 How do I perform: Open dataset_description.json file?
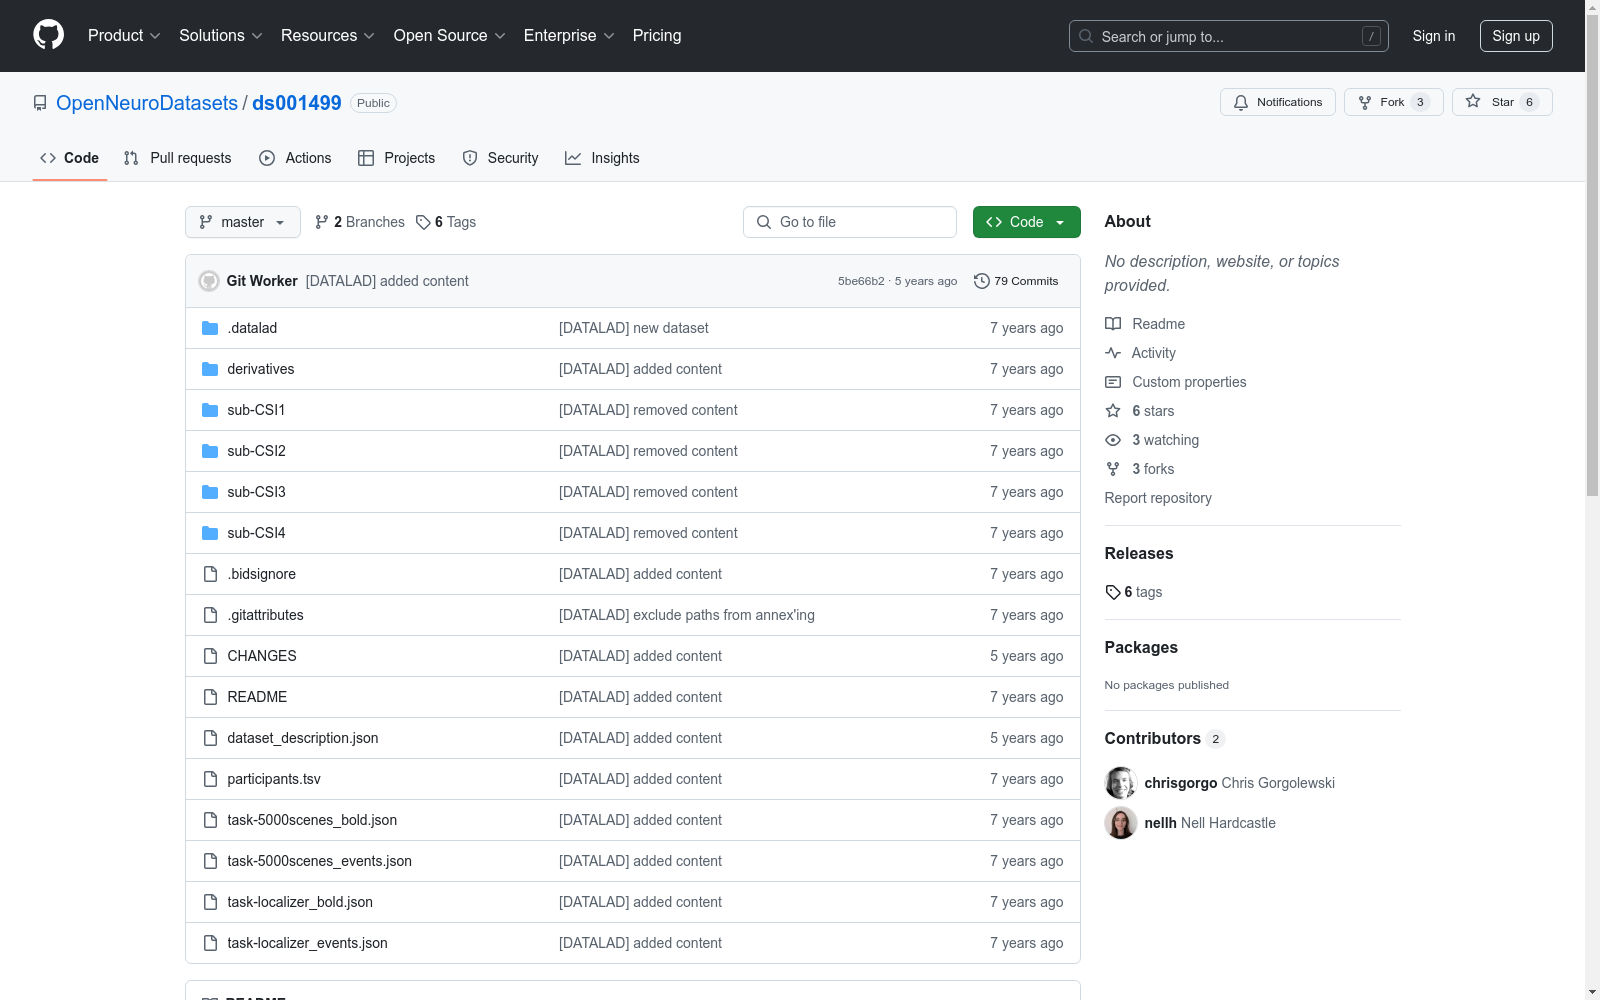tap(303, 738)
